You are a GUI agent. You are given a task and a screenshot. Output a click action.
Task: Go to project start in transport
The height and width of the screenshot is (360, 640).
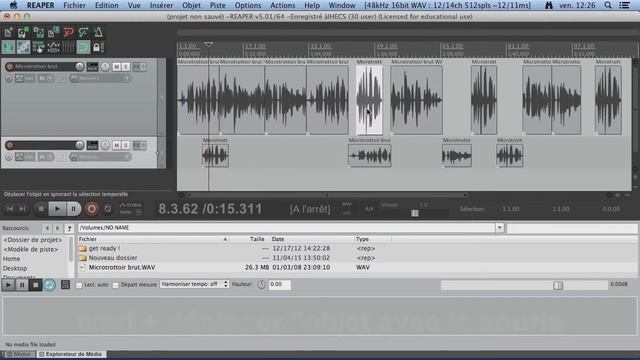click(x=9, y=209)
